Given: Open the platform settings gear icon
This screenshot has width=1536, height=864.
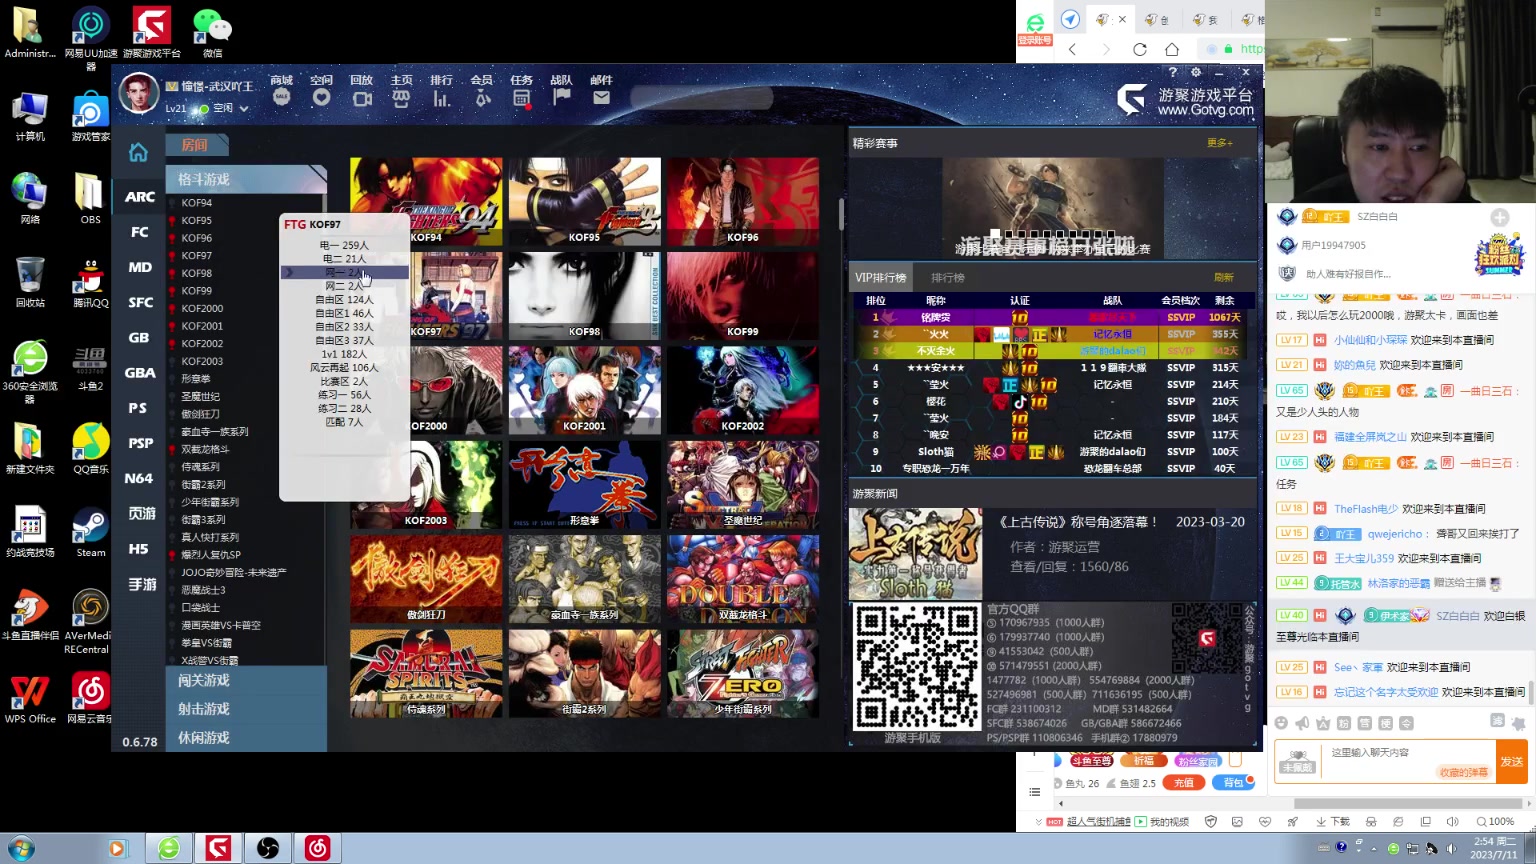Looking at the screenshot, I should point(1196,72).
